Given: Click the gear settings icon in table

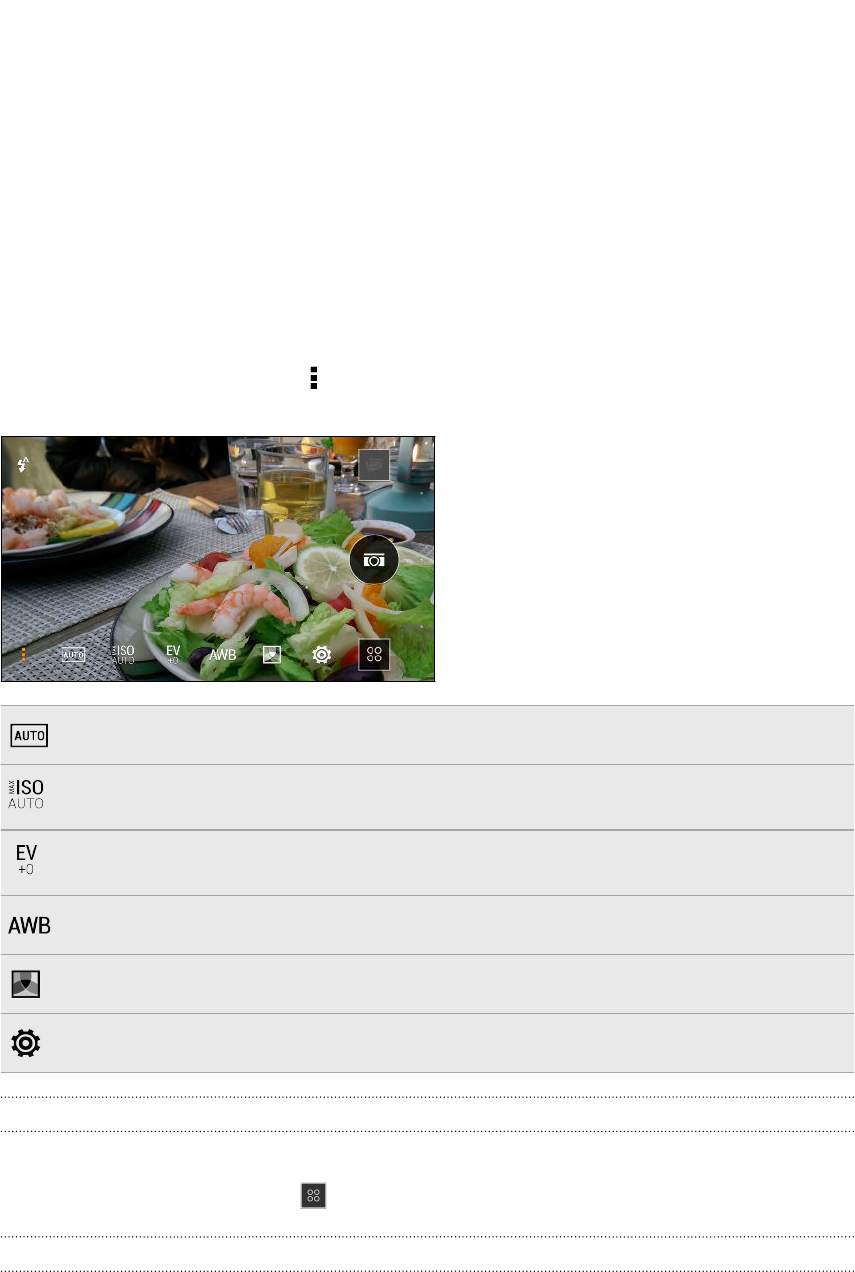Looking at the screenshot, I should [25, 1044].
